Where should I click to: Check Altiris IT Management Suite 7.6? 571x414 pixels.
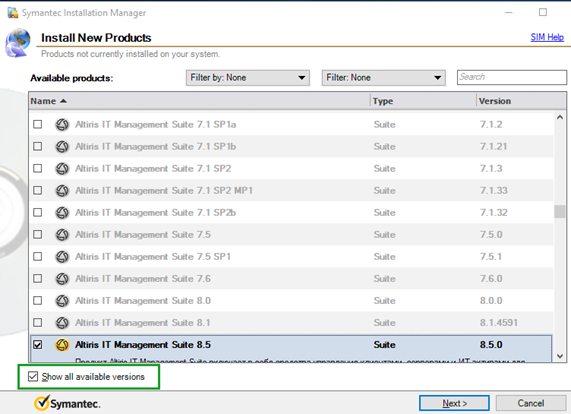pos(38,279)
